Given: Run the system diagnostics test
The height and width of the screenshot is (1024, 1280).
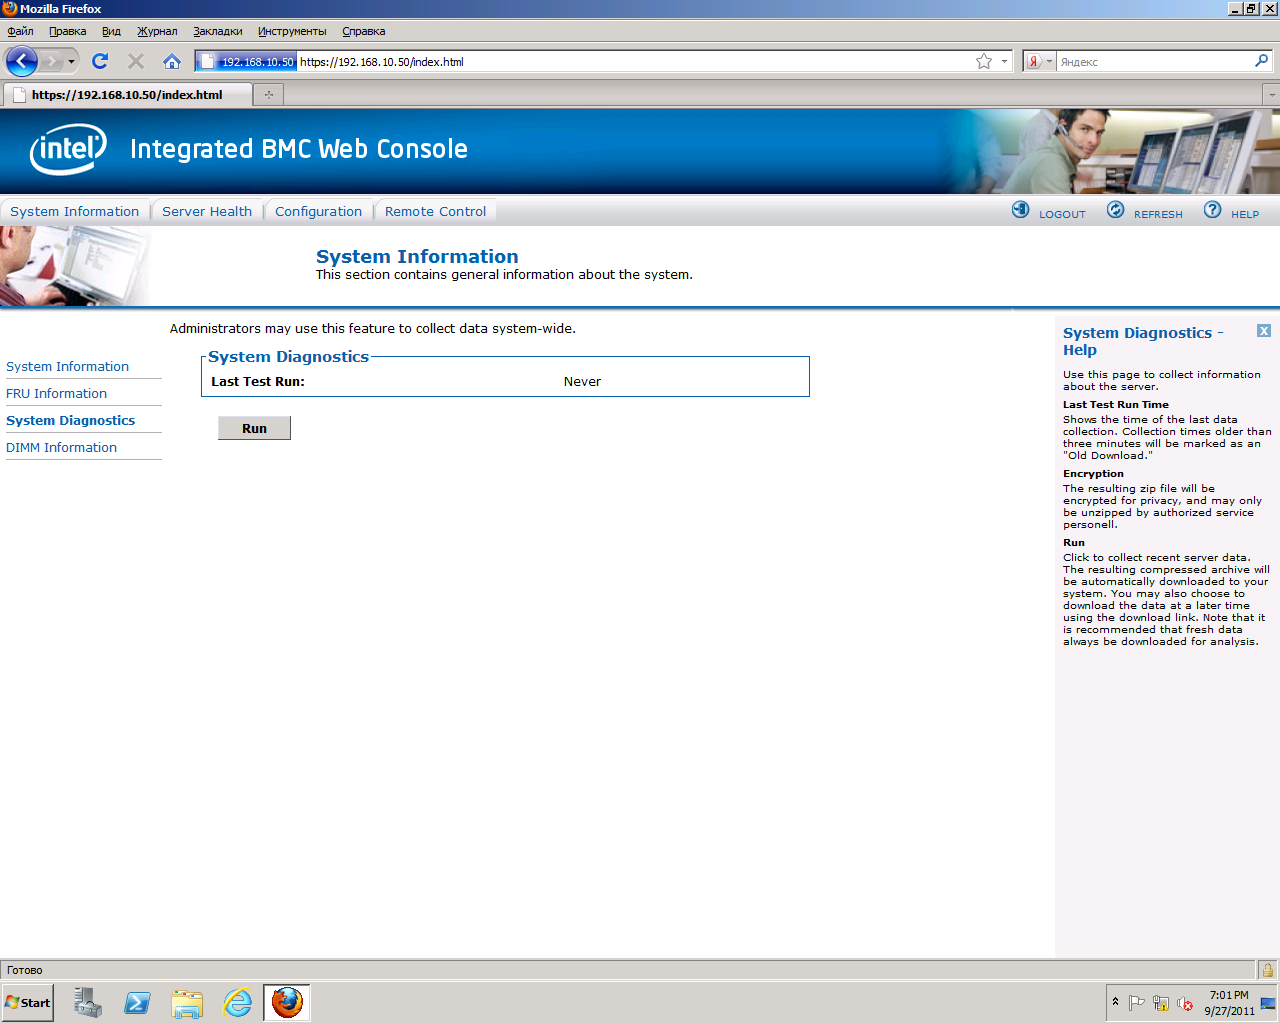Looking at the screenshot, I should (x=254, y=428).
